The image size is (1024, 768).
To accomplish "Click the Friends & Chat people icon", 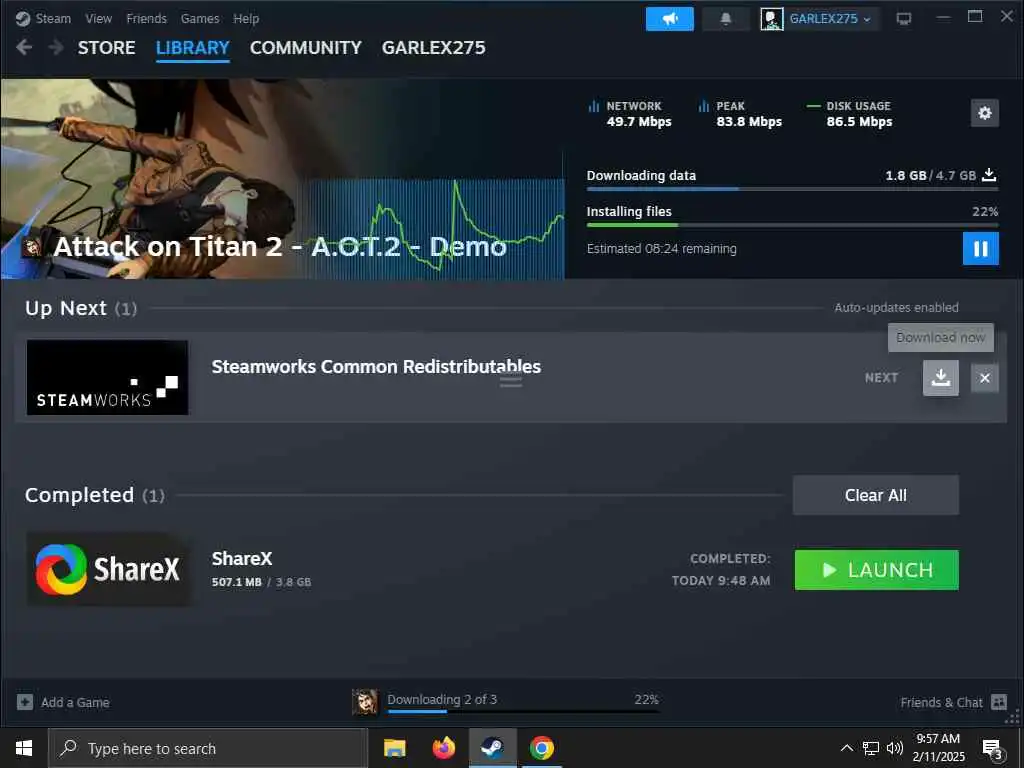I will 999,702.
